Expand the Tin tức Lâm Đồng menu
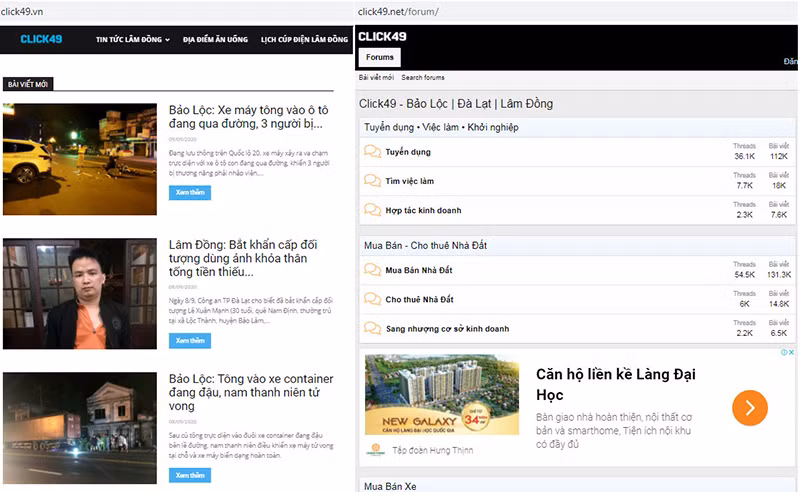This screenshot has width=800, height=492. click(x=133, y=39)
